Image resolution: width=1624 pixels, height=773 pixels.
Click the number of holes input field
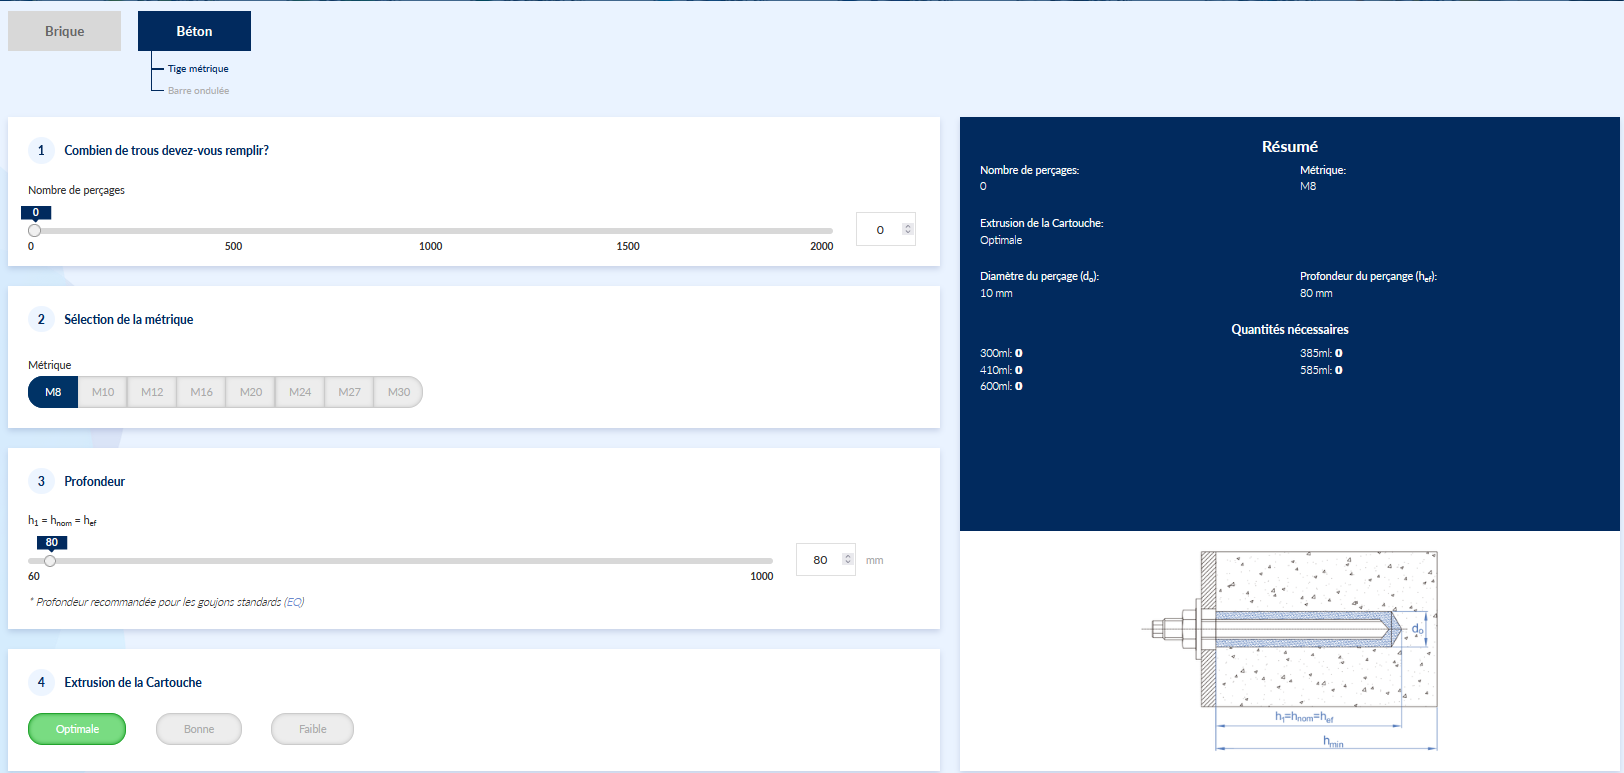[x=880, y=230]
